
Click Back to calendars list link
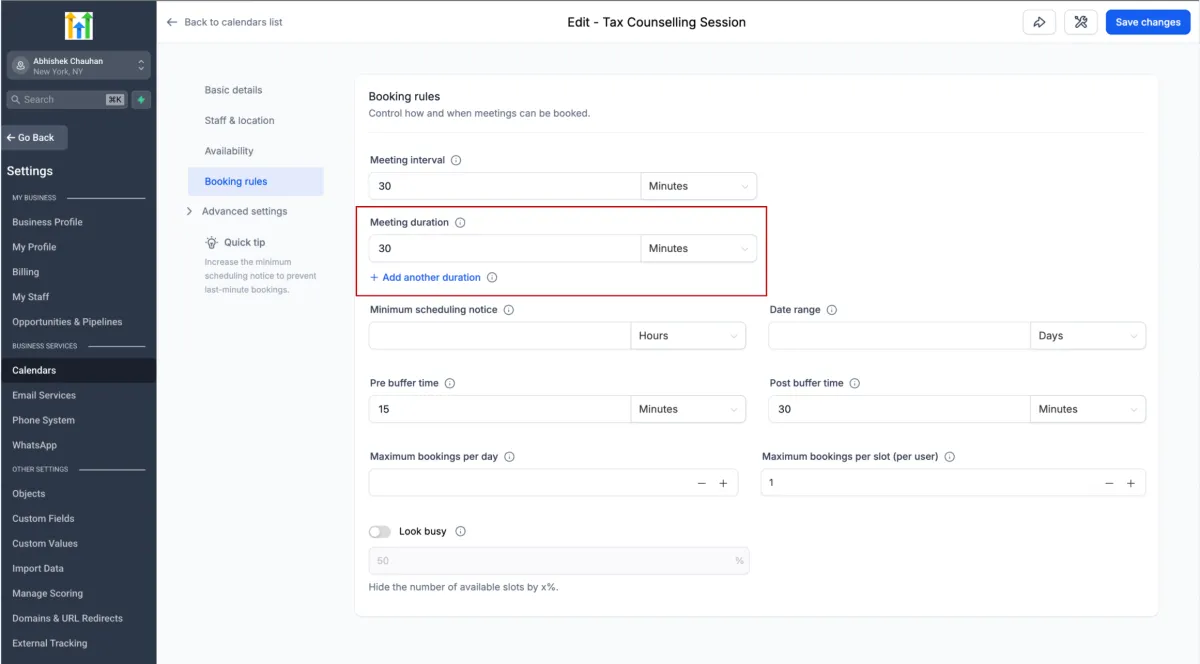pos(224,22)
